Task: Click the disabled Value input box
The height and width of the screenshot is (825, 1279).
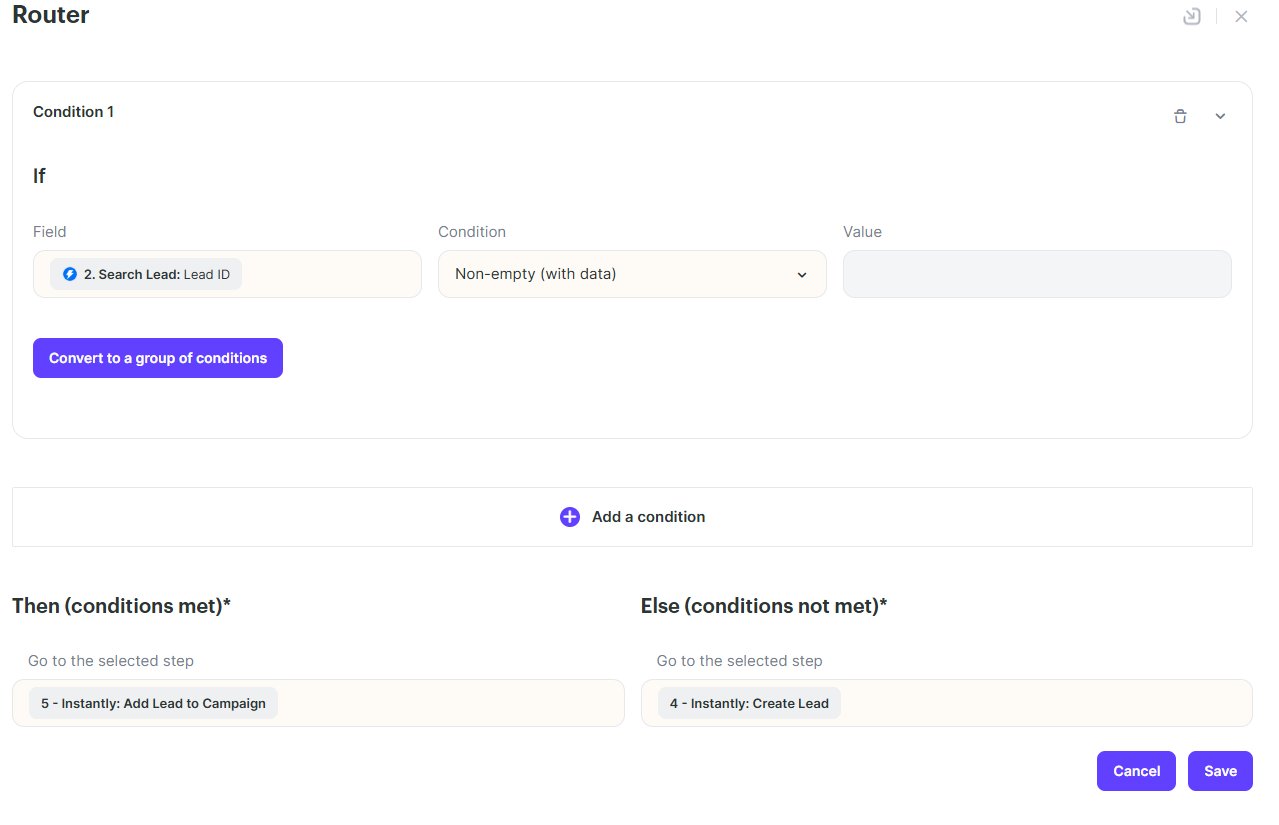Action: point(1037,274)
